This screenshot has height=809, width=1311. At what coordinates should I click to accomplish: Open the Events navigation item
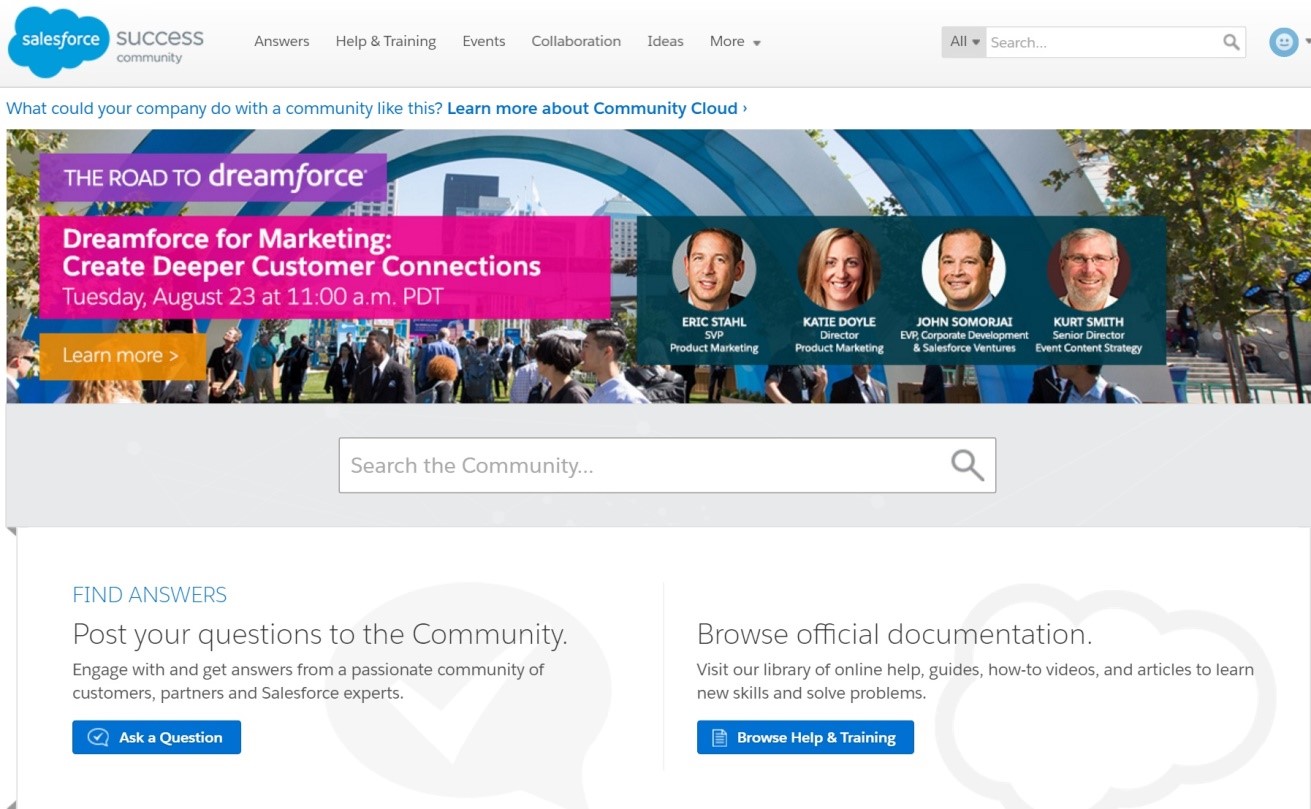(483, 41)
